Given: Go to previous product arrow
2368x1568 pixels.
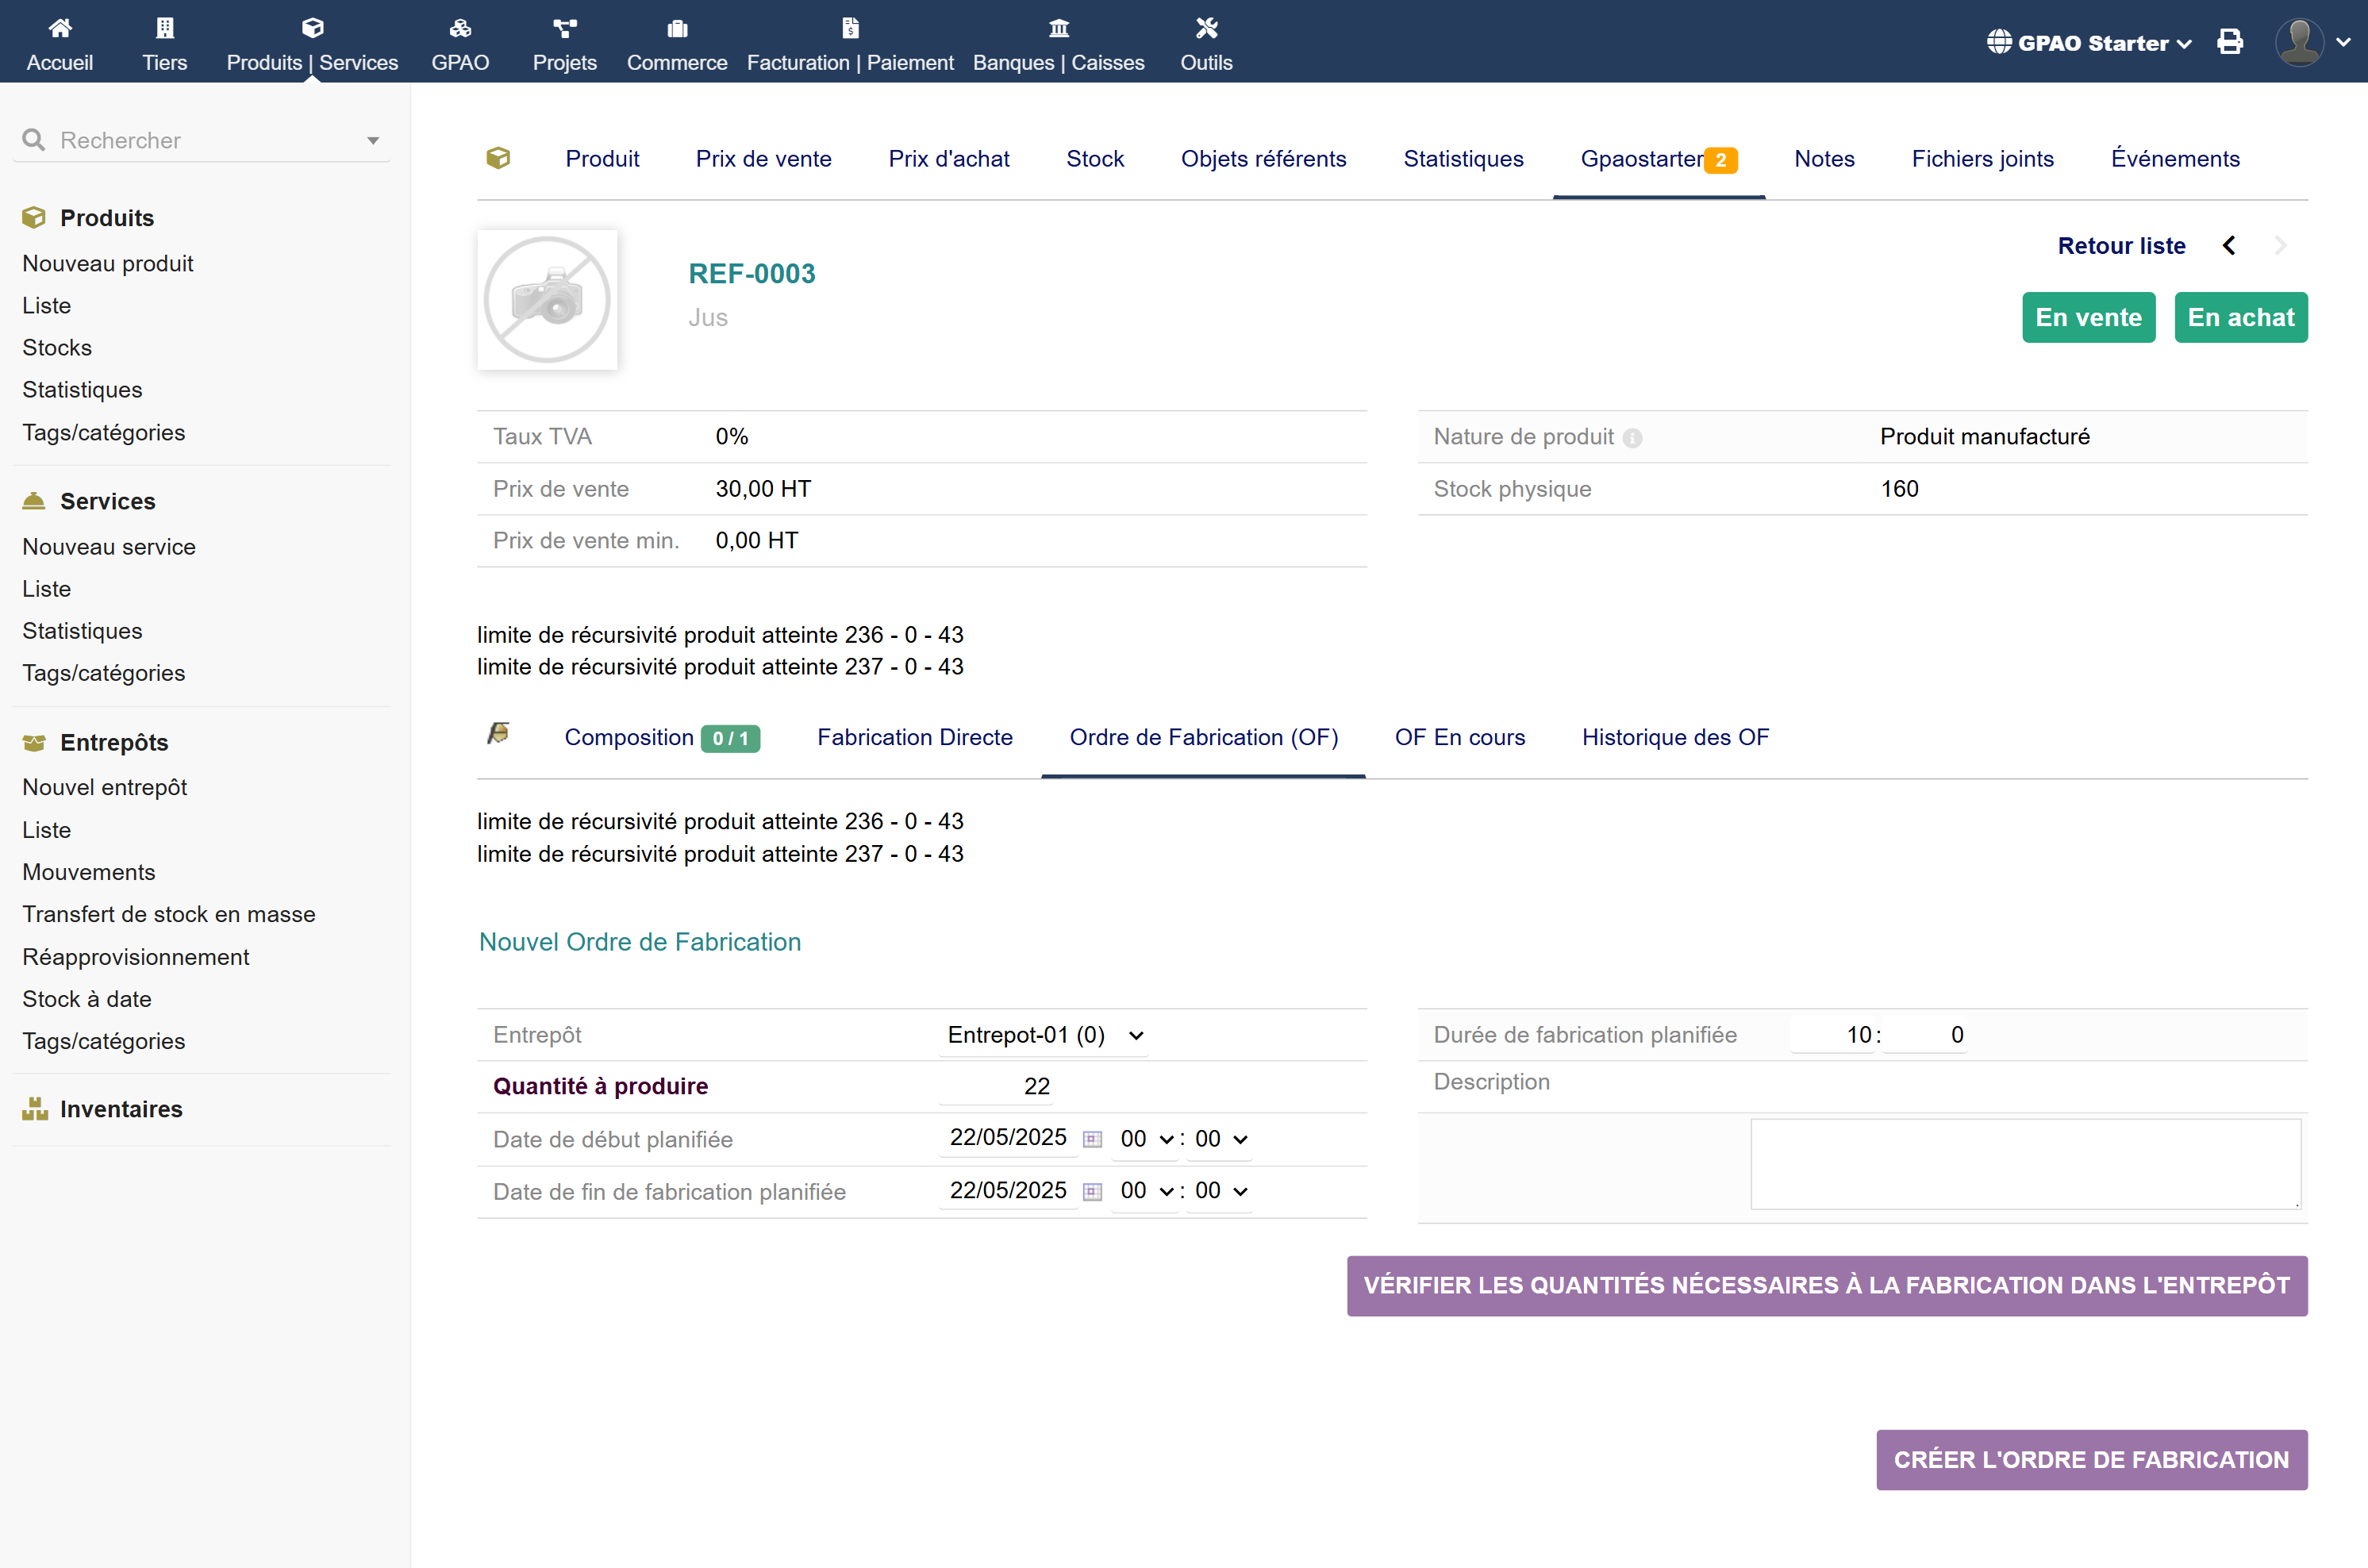Looking at the screenshot, I should point(2229,246).
